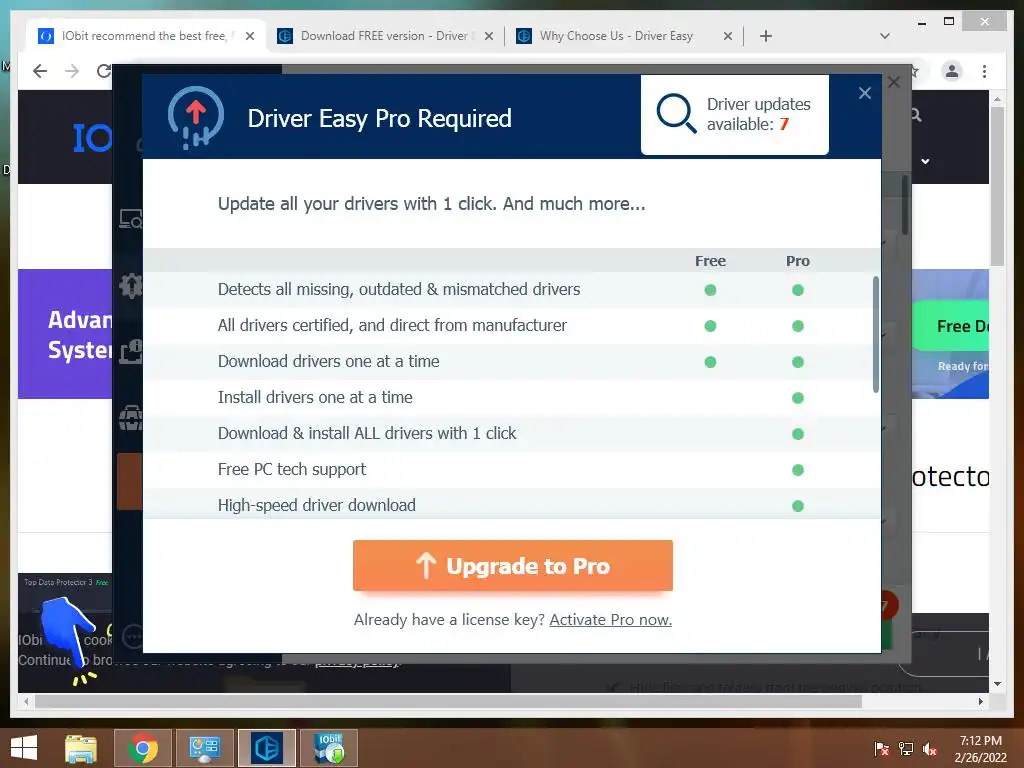The height and width of the screenshot is (768, 1024).
Task: Click the Driver Easy logo icon in dialog header
Action: pyautogui.click(x=195, y=118)
